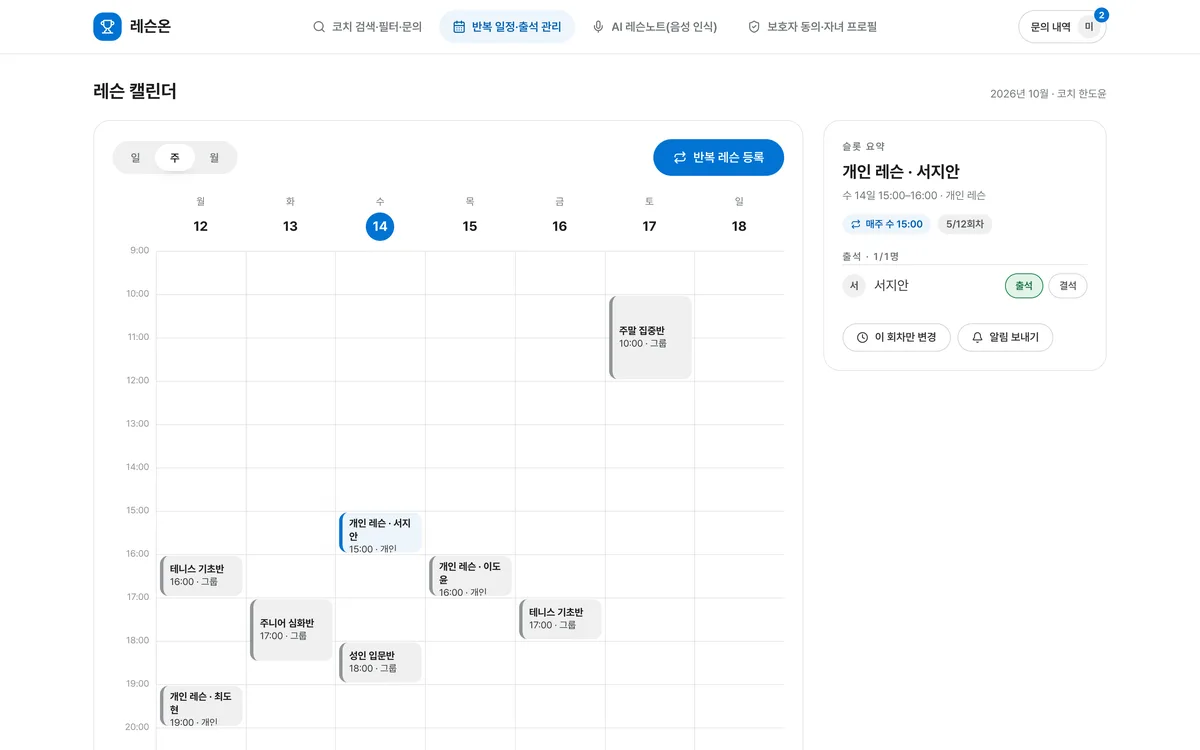Viewport: 1200px width, 750px height.
Task: Go to AI 레슨노트(음성 인식) tab
Action: point(655,27)
